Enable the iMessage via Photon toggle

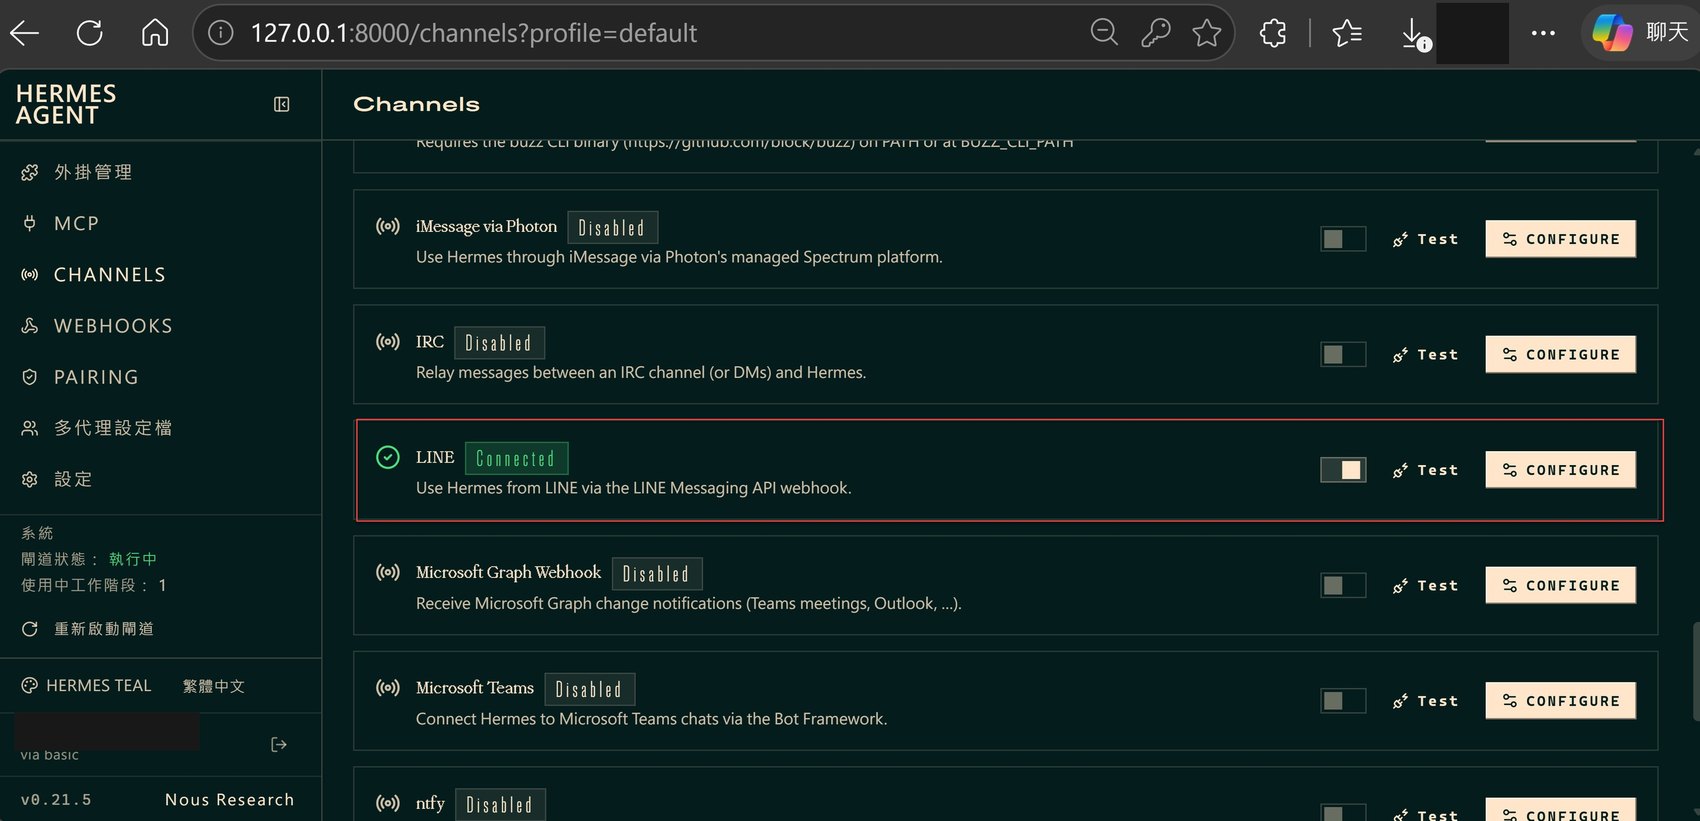pos(1343,239)
